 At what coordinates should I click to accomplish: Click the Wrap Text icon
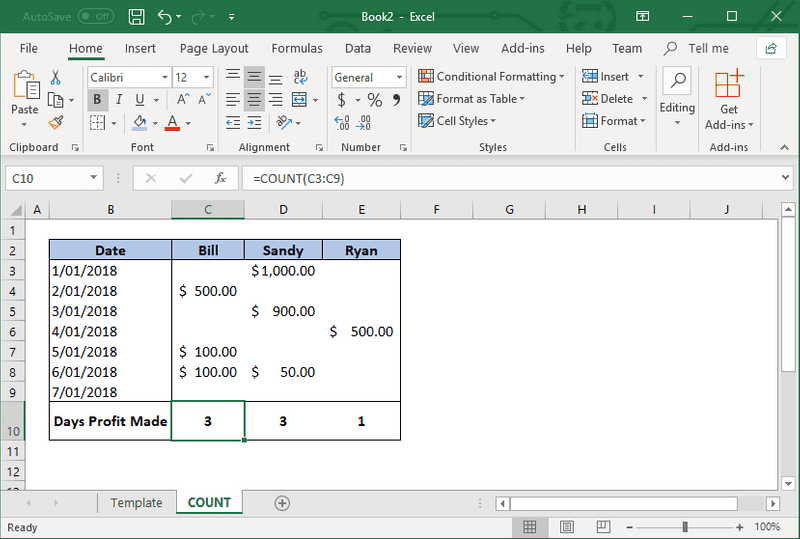point(300,77)
